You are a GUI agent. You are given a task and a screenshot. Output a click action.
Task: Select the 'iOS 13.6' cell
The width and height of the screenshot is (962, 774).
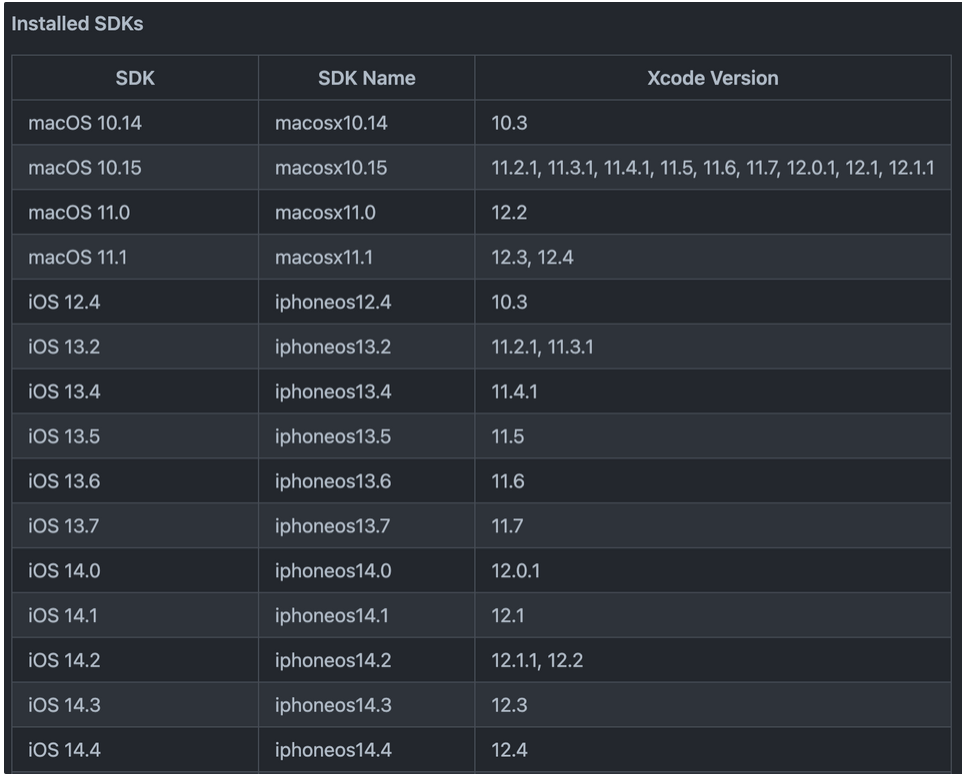135,481
